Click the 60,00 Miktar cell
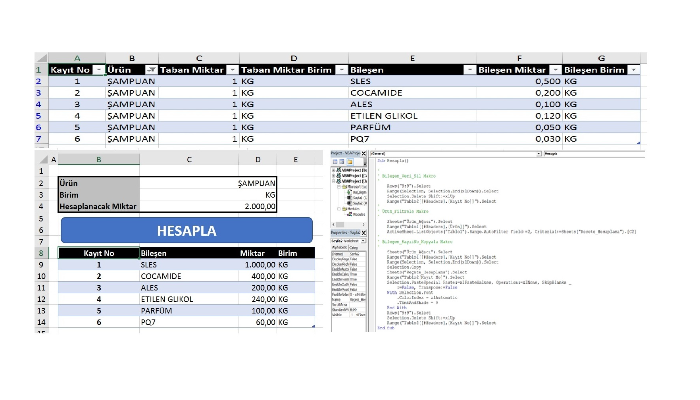 click(x=258, y=322)
